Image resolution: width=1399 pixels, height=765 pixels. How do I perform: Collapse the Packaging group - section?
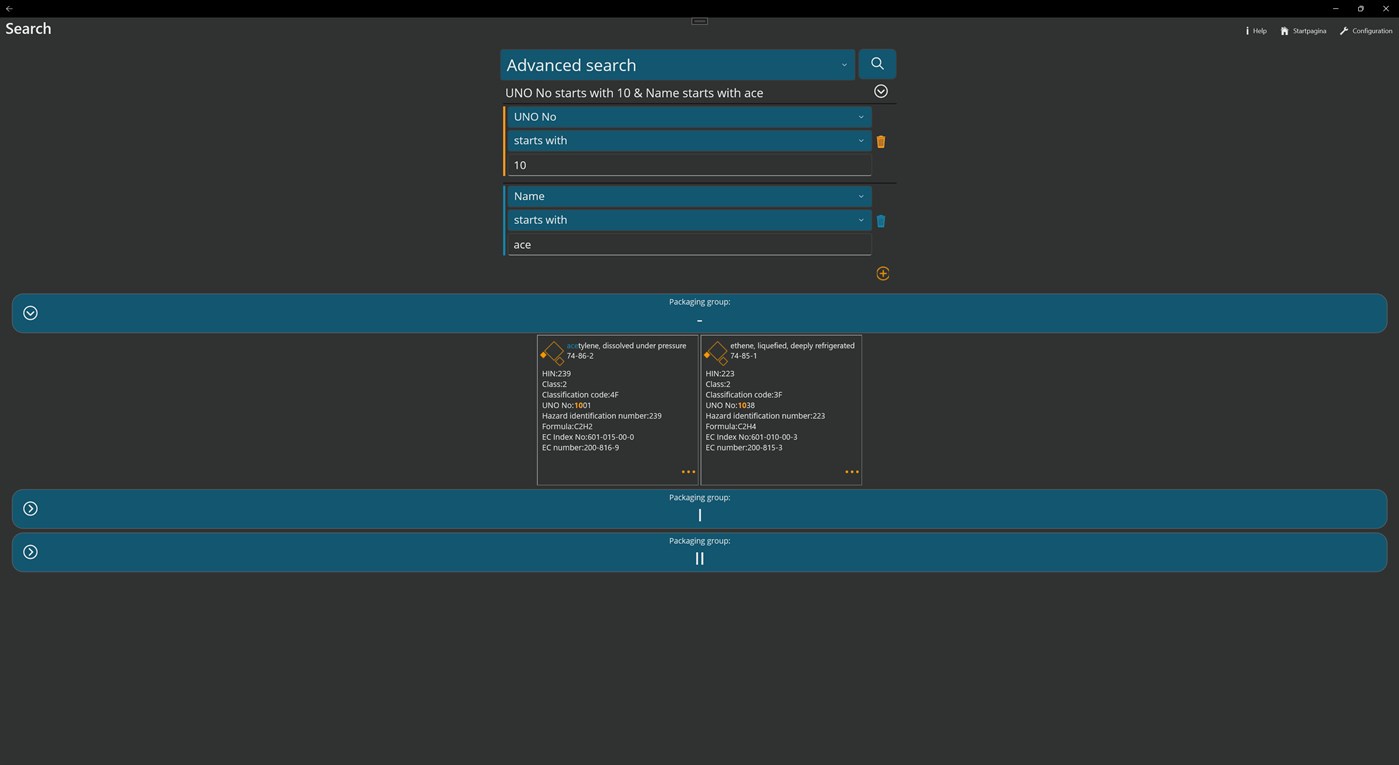tap(30, 313)
